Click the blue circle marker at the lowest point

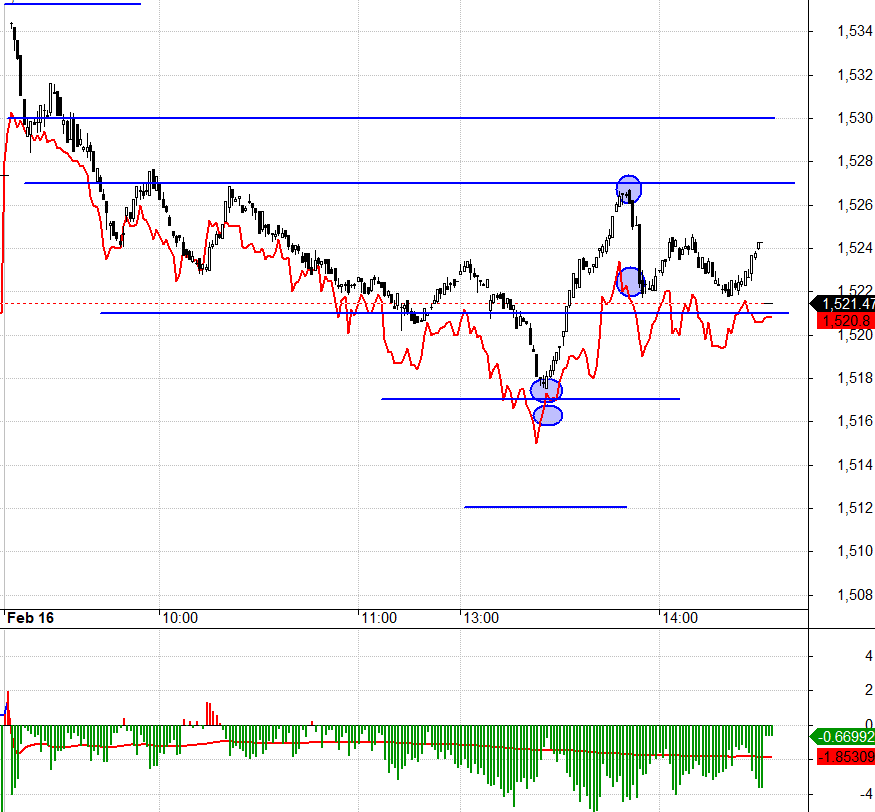(548, 414)
